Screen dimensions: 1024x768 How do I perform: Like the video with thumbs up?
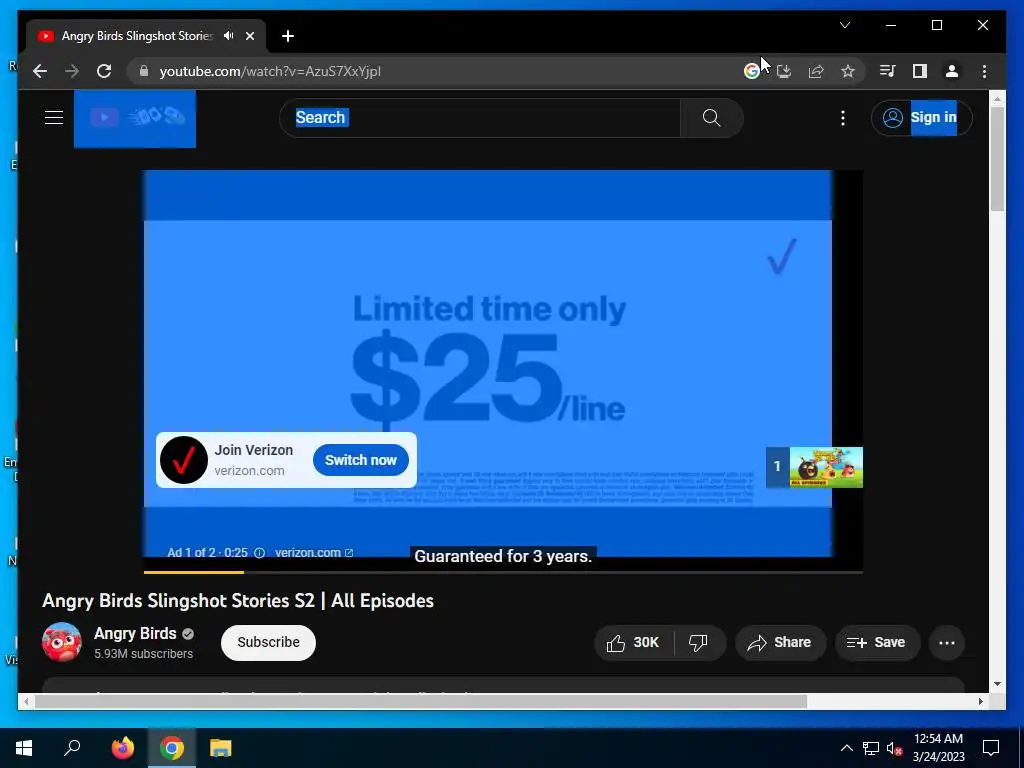633,643
